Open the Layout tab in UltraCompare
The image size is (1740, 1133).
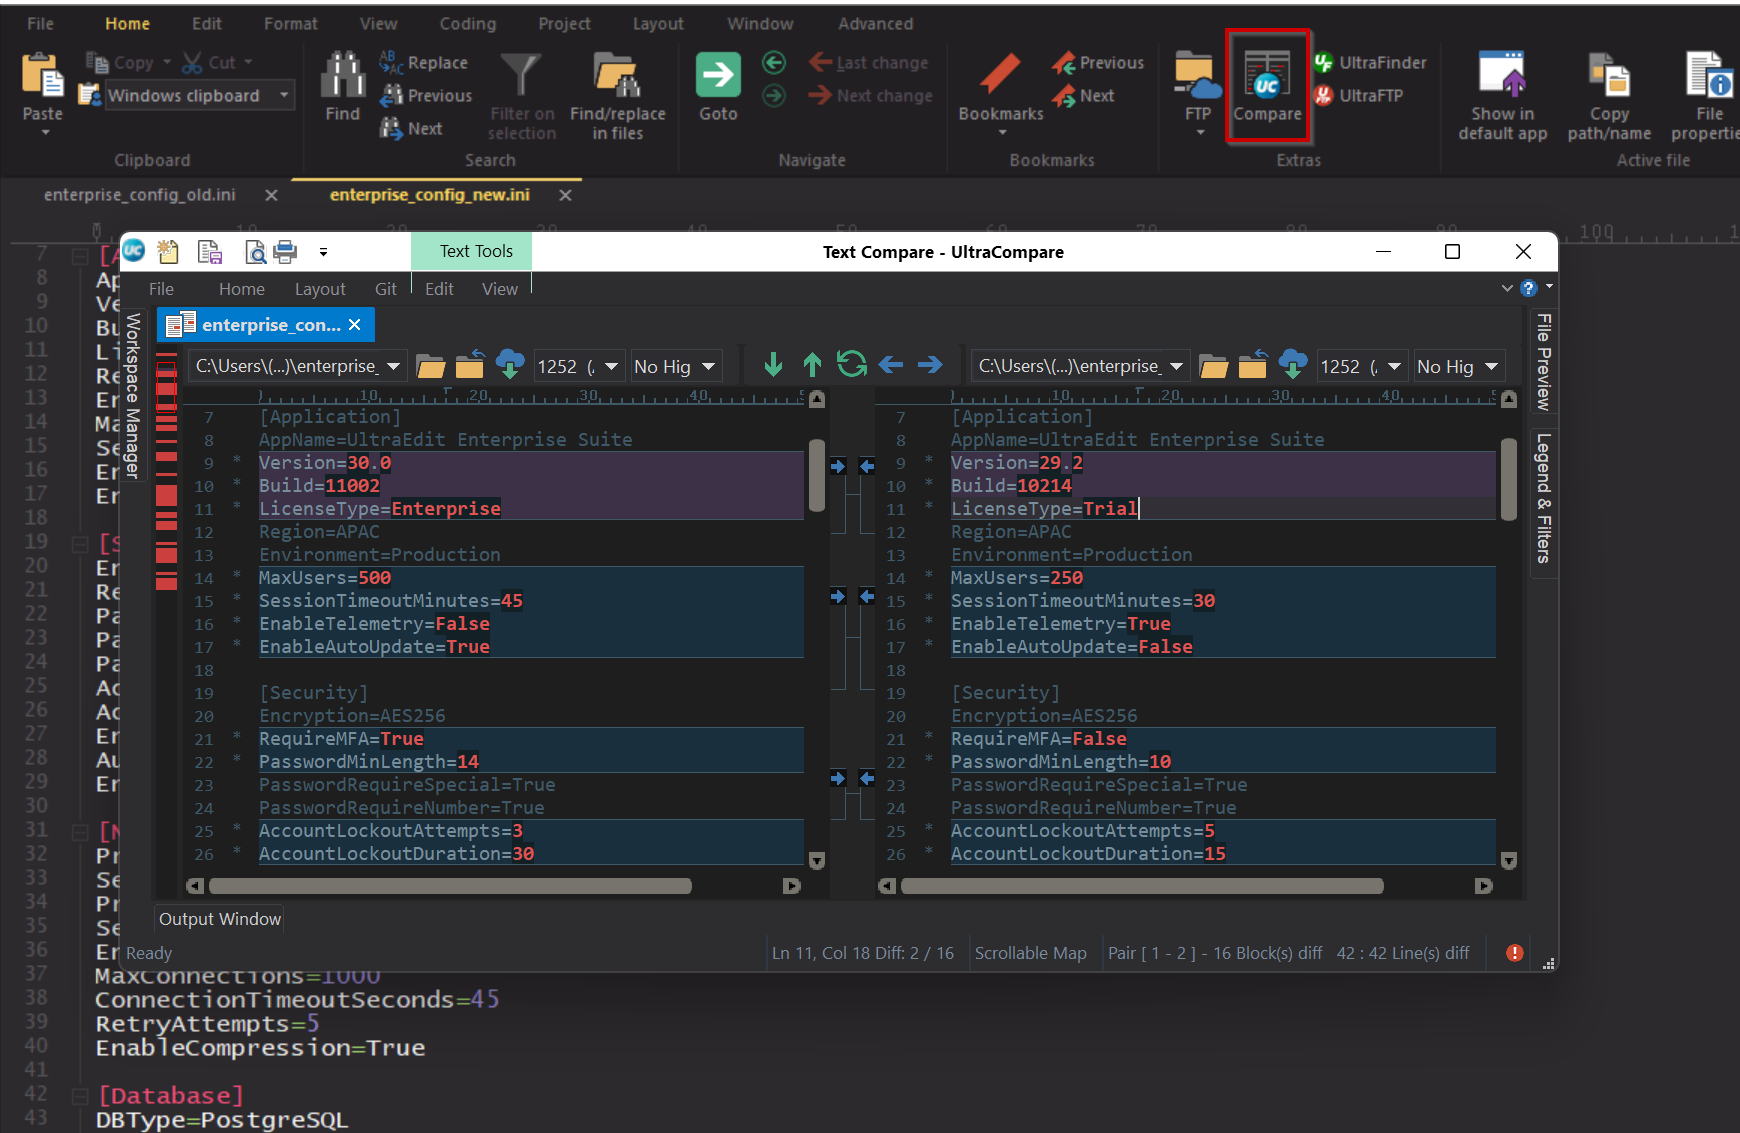[x=319, y=289]
